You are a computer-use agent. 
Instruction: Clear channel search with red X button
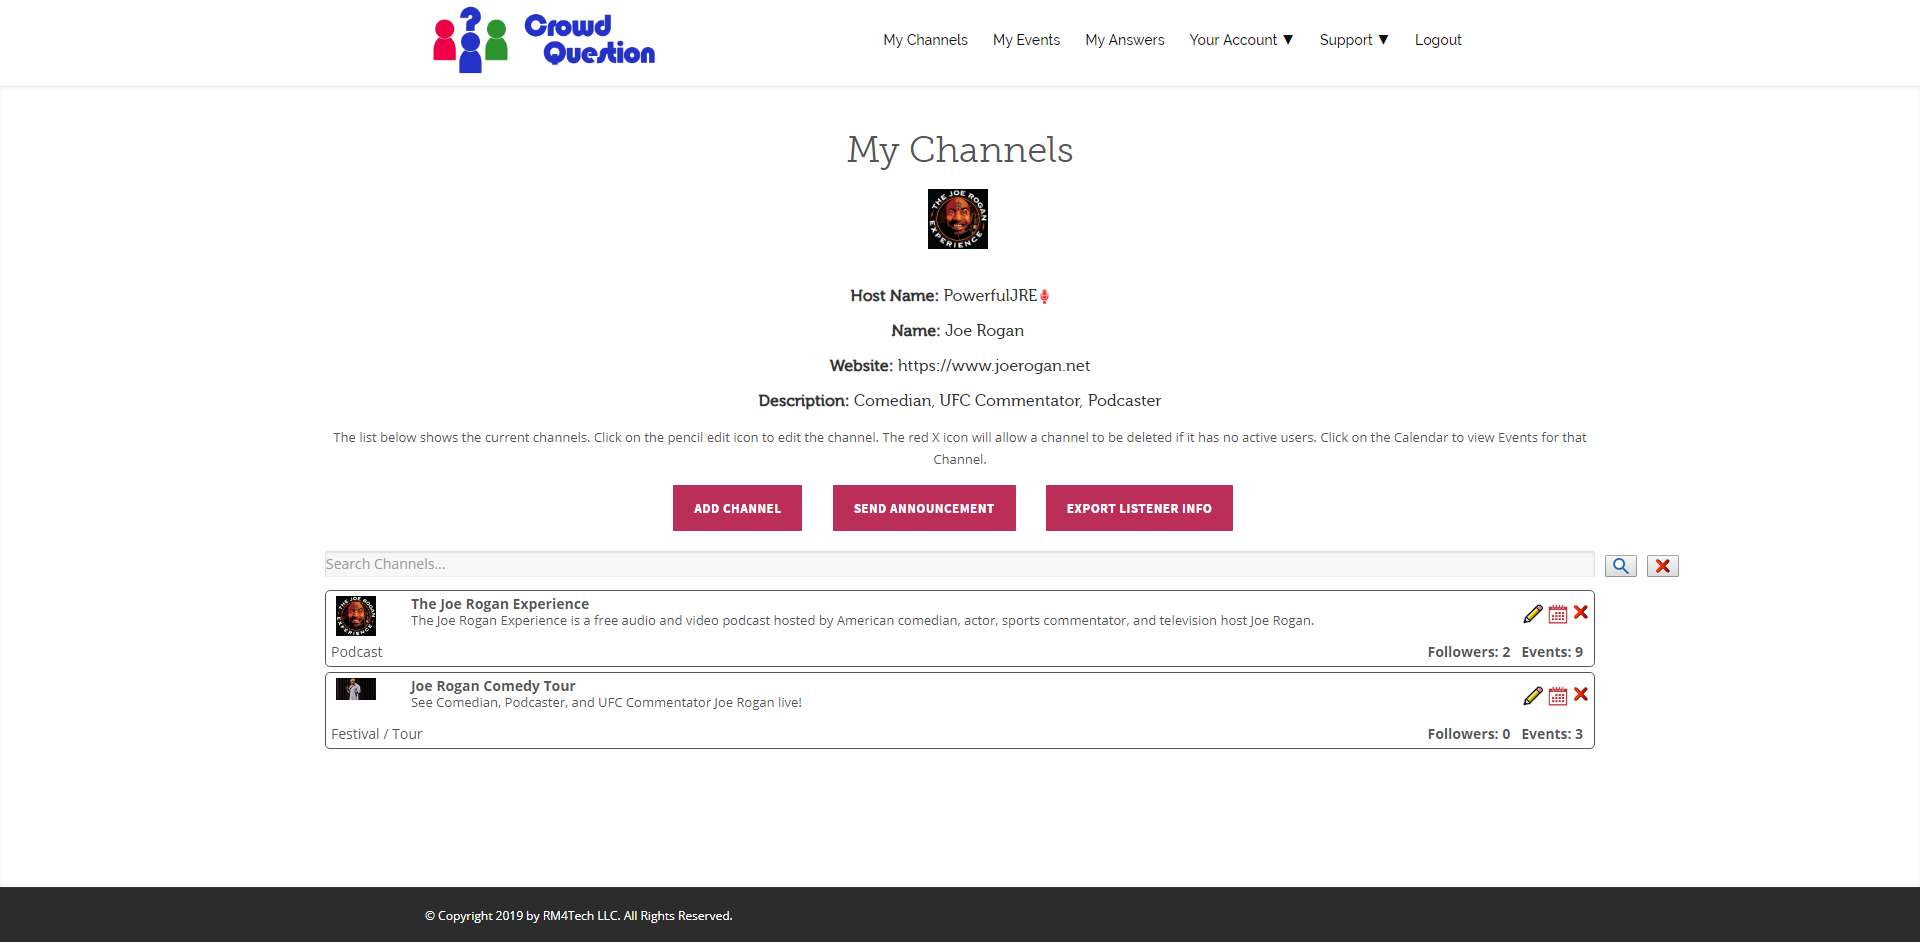[1663, 566]
